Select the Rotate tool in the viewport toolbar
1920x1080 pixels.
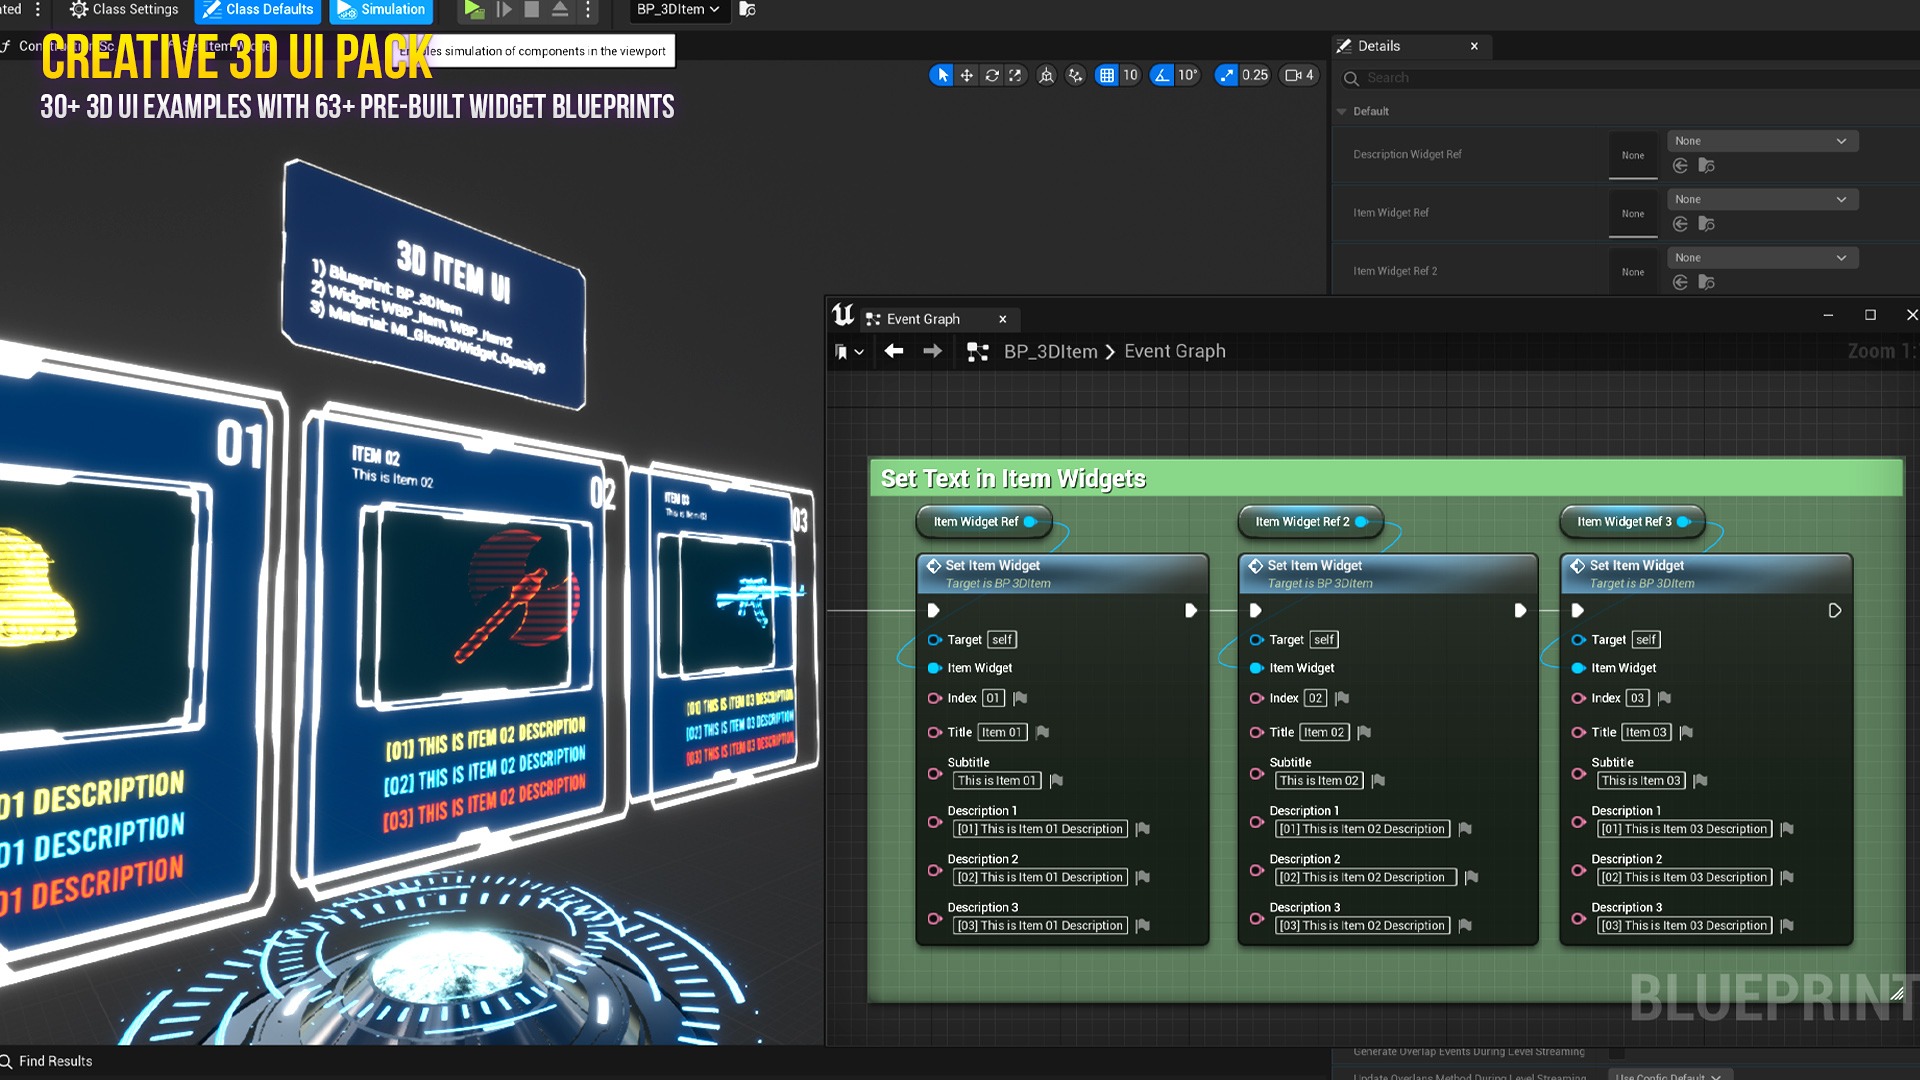tap(991, 75)
